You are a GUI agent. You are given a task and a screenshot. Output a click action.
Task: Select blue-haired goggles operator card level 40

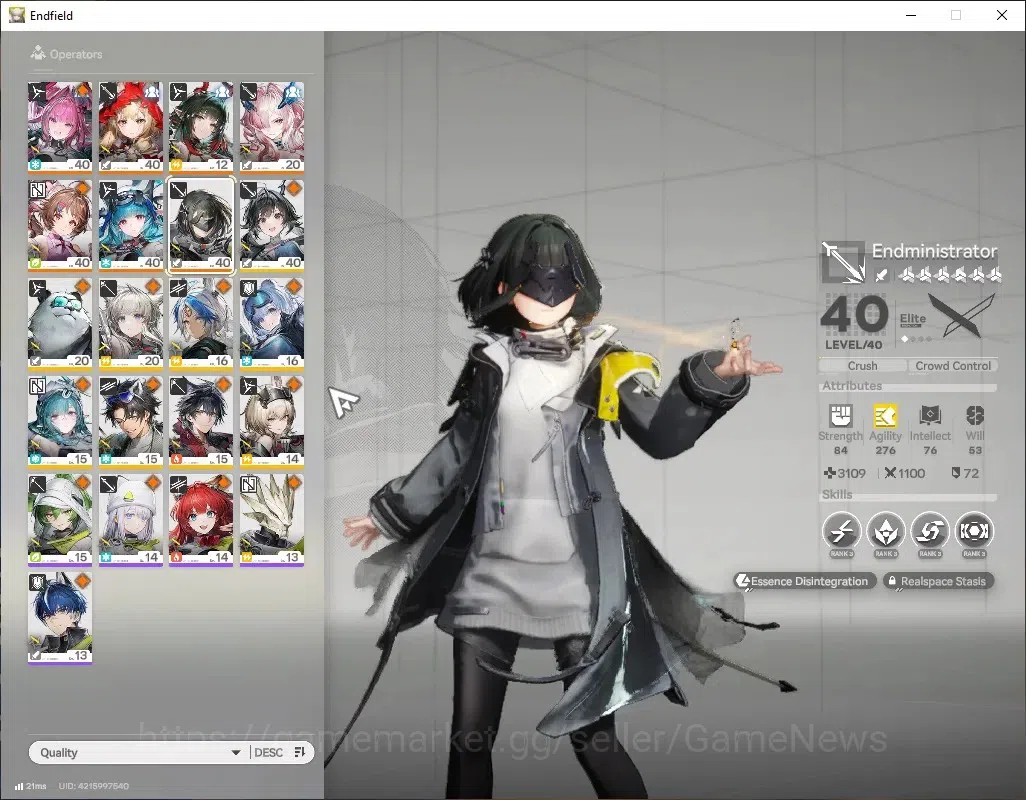(x=131, y=225)
